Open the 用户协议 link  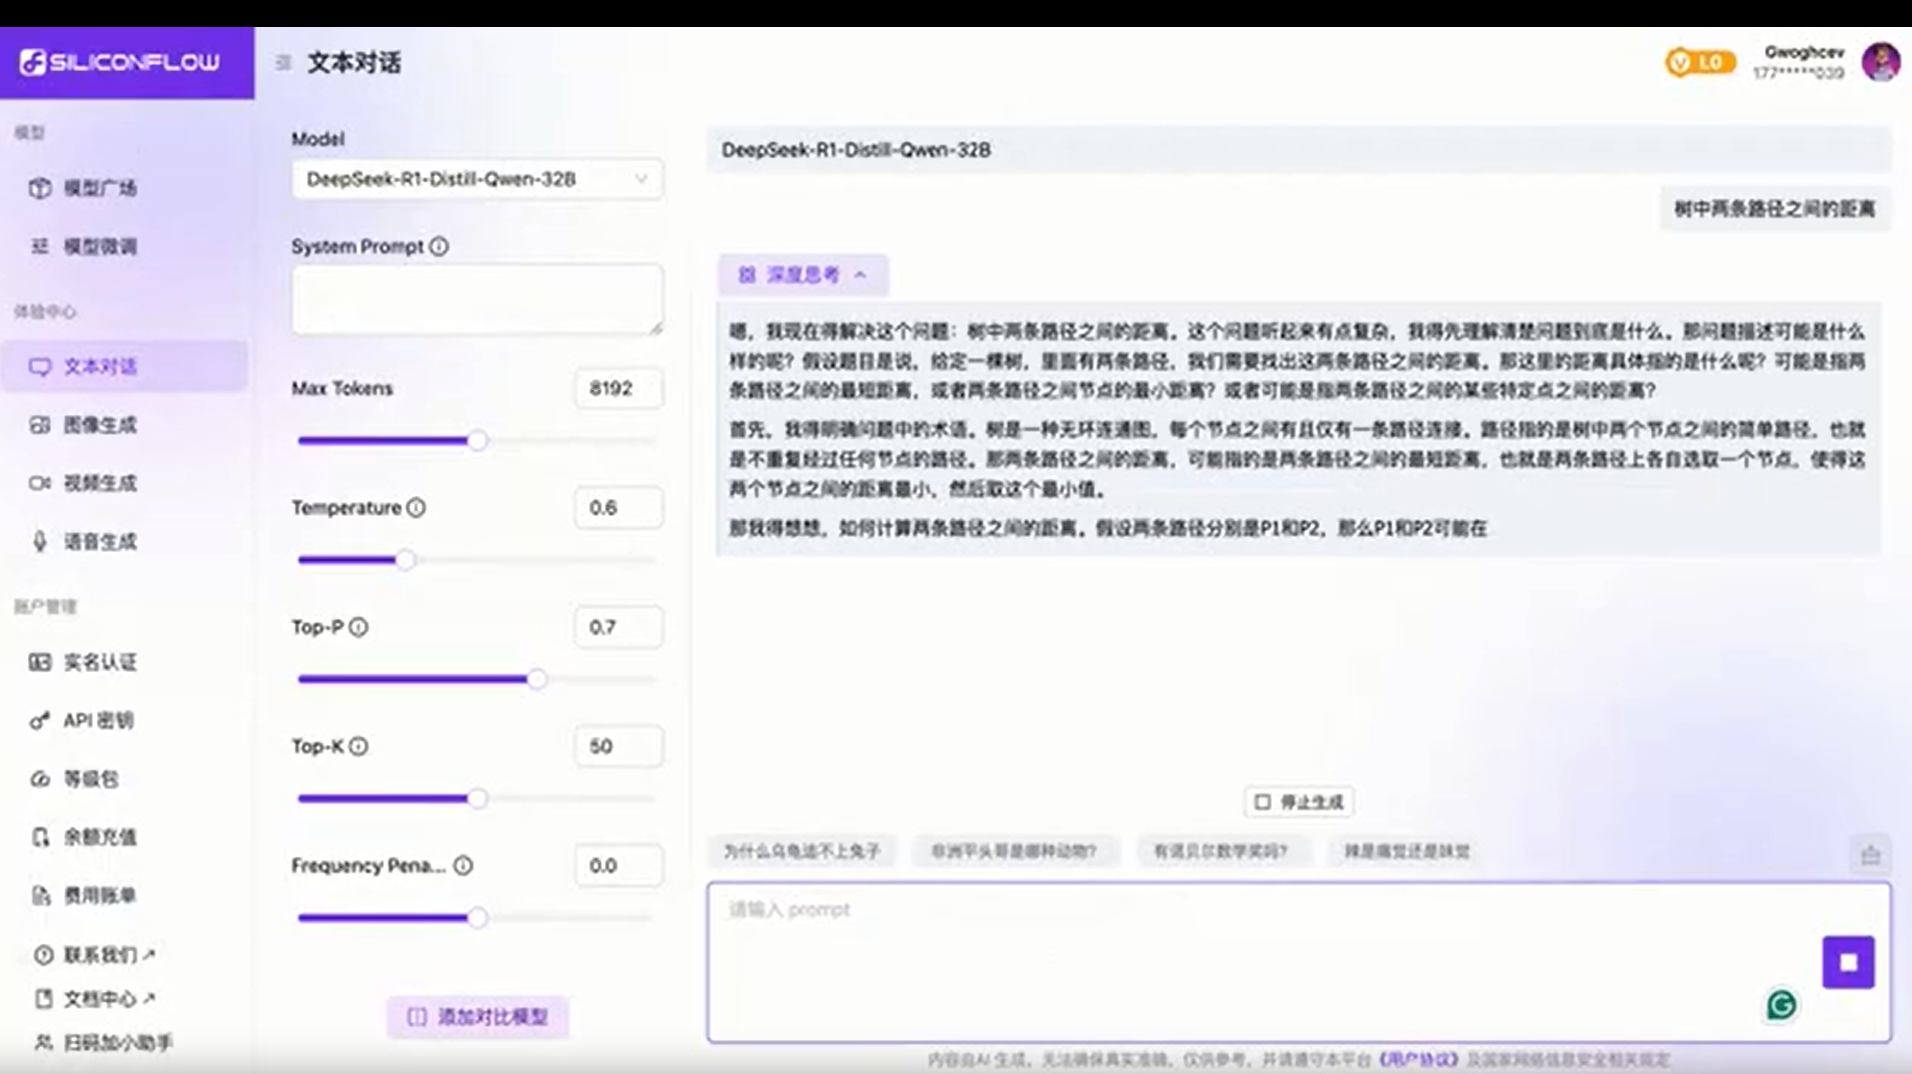(x=1418, y=1059)
